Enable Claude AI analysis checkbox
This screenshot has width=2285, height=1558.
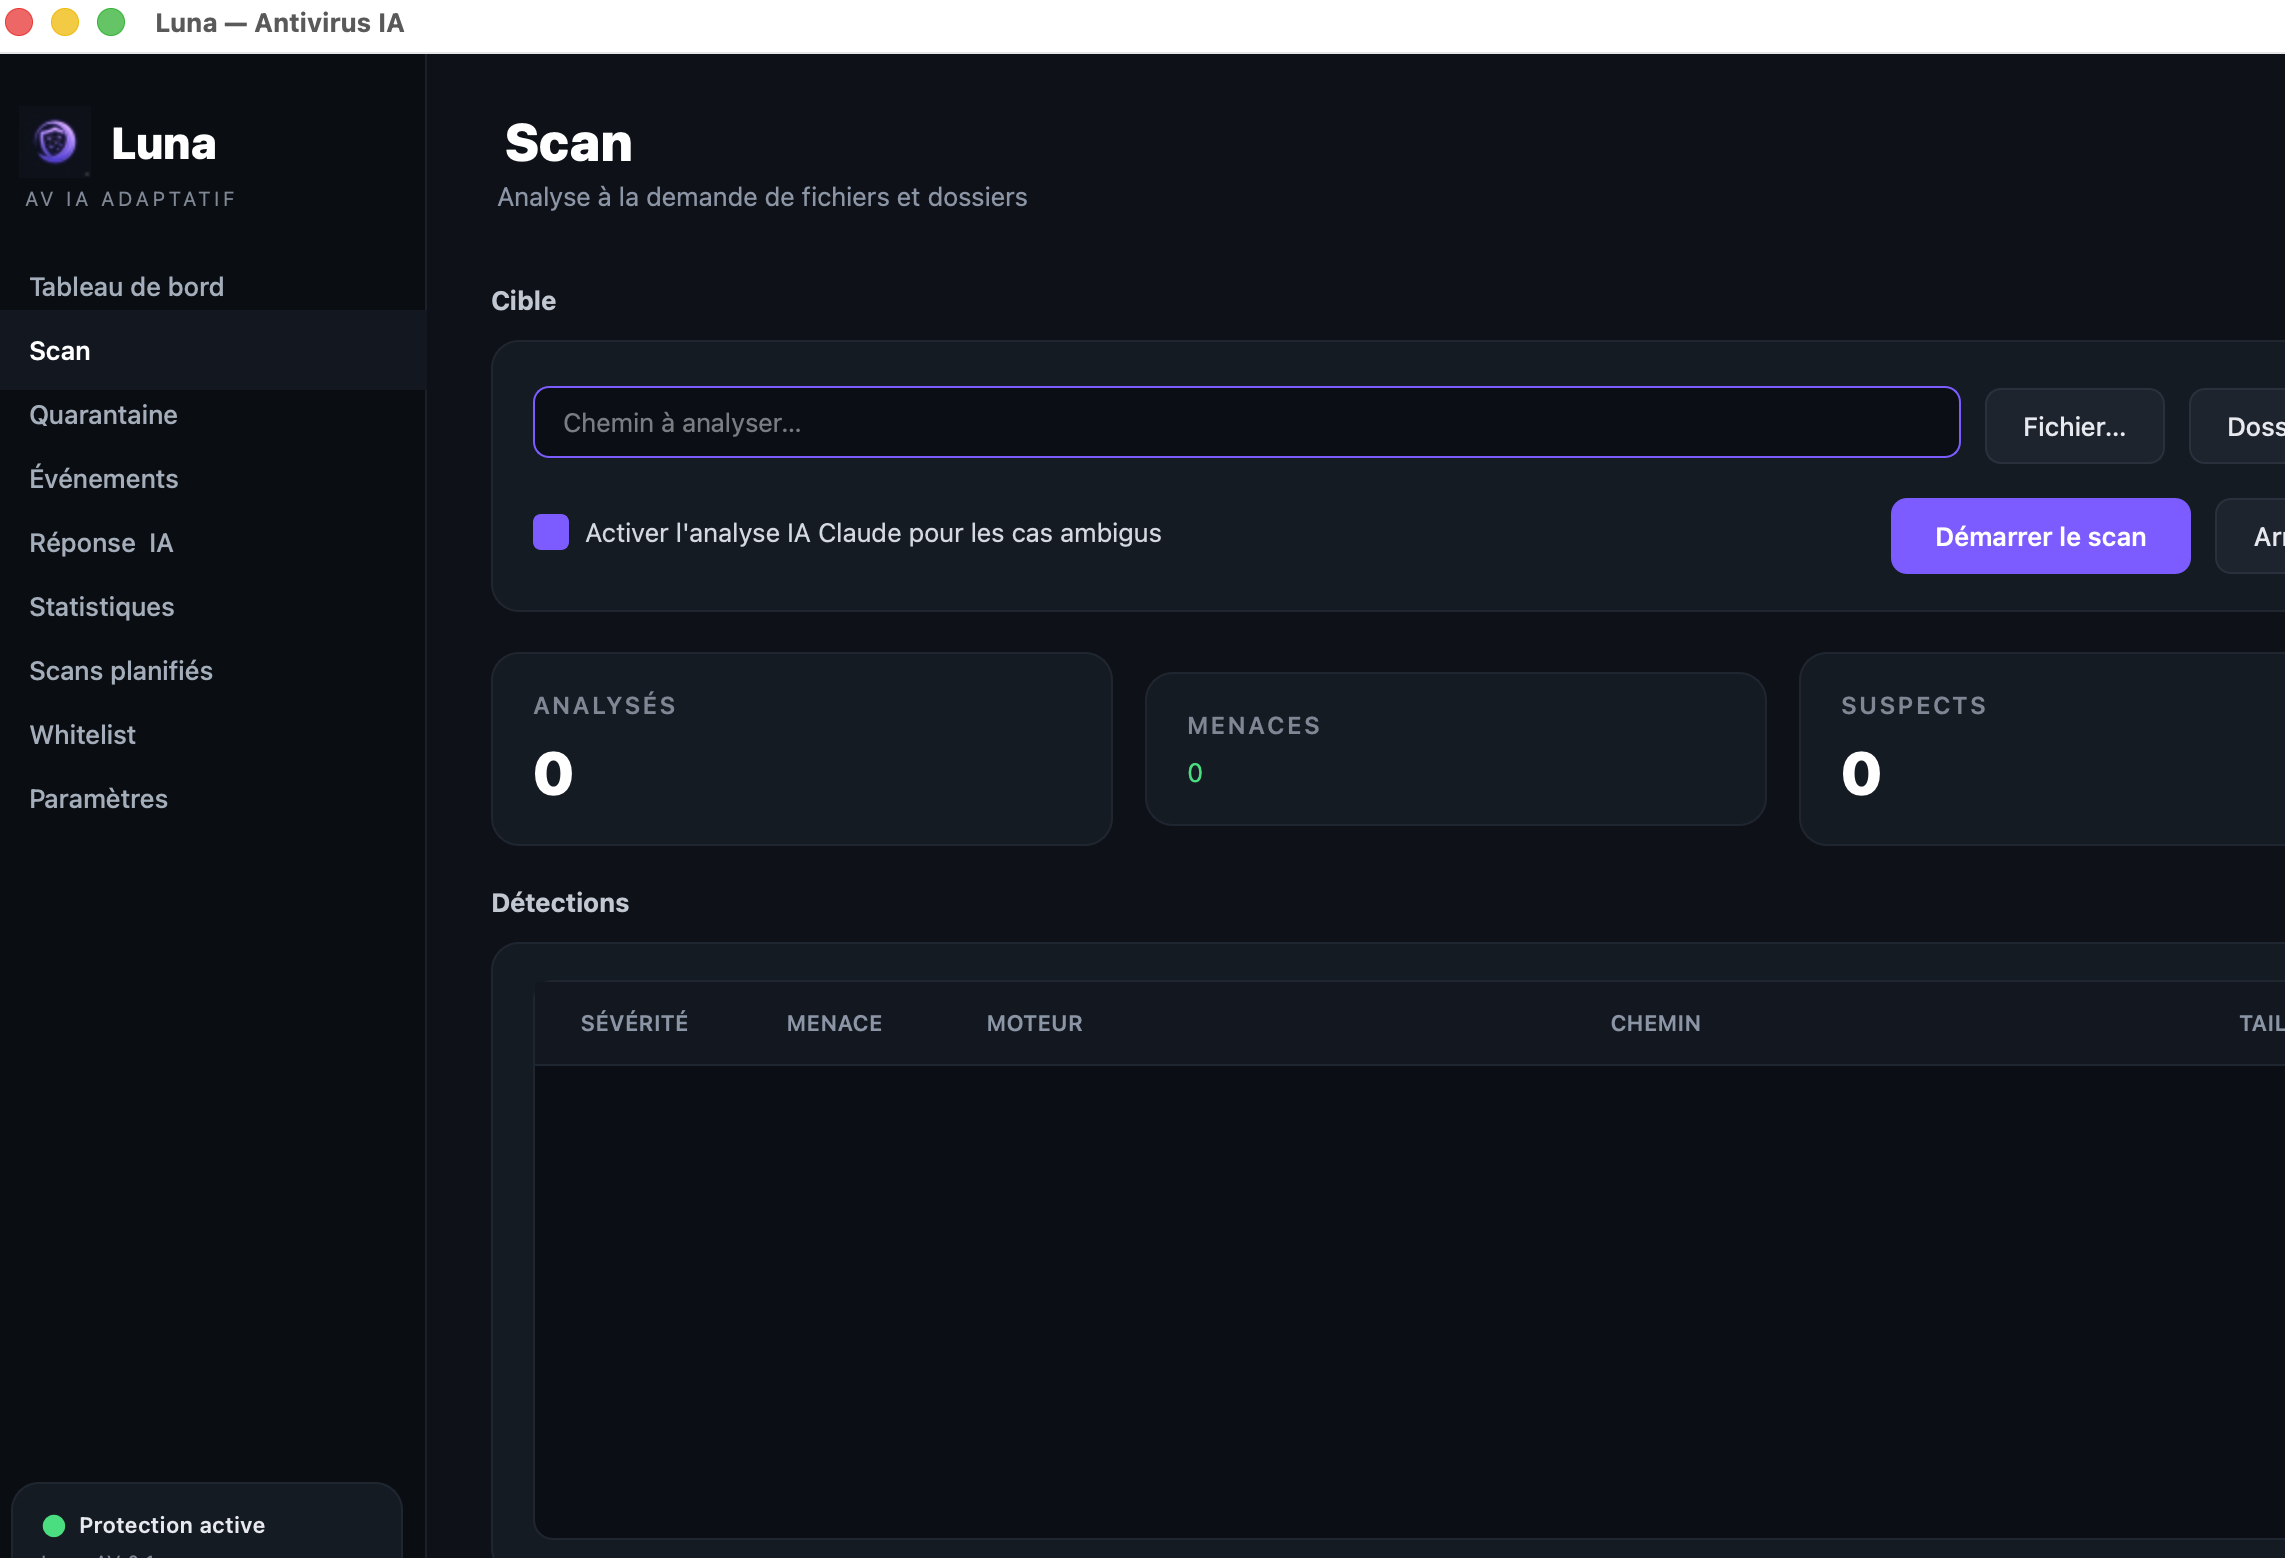pyautogui.click(x=551, y=533)
